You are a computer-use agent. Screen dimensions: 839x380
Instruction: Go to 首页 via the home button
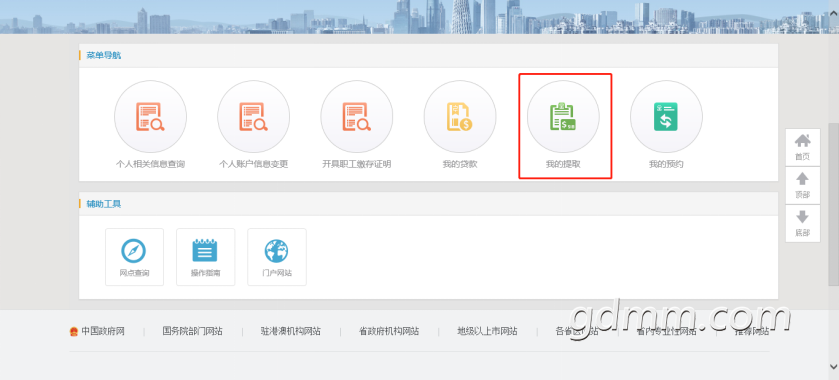pos(803,147)
